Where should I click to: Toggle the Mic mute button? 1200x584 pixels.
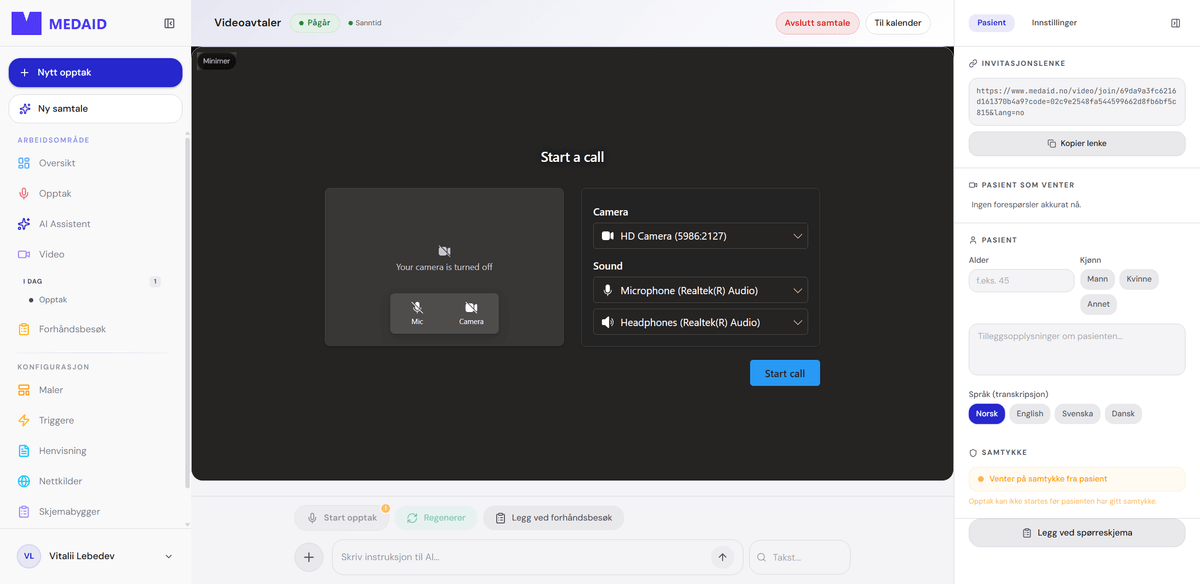[x=417, y=313]
